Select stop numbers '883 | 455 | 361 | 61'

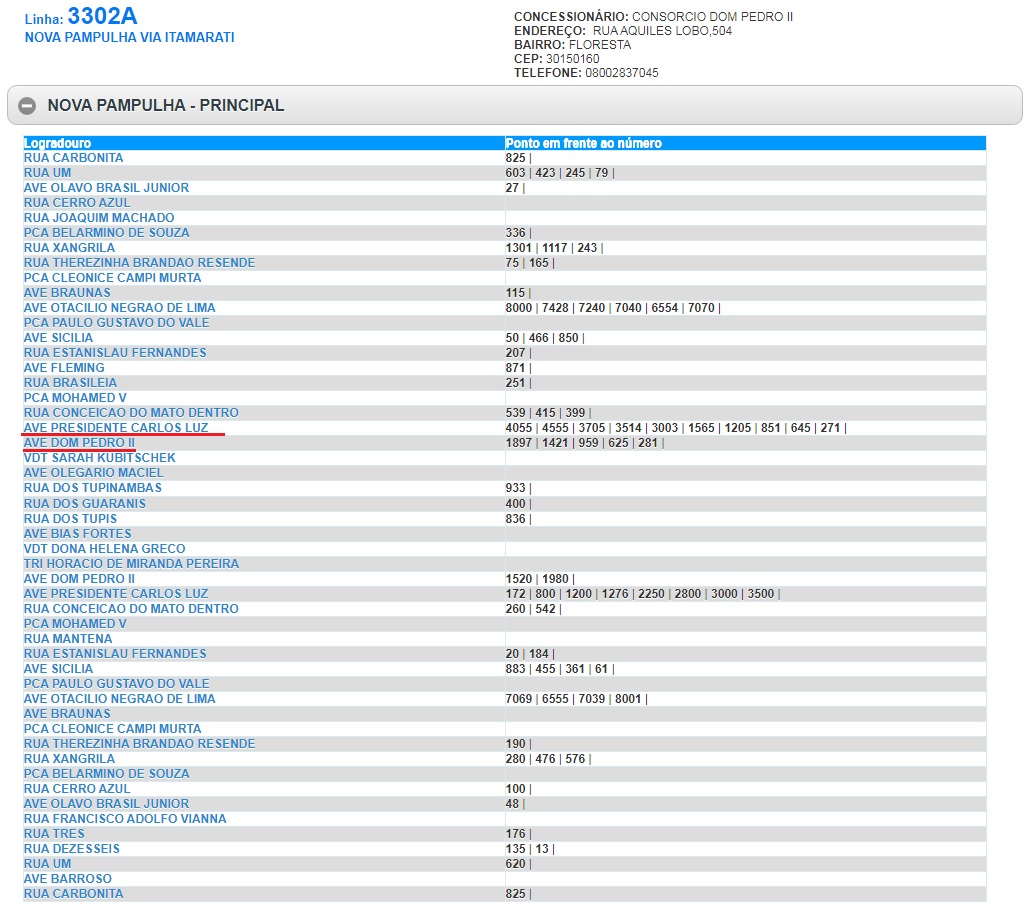click(x=560, y=669)
